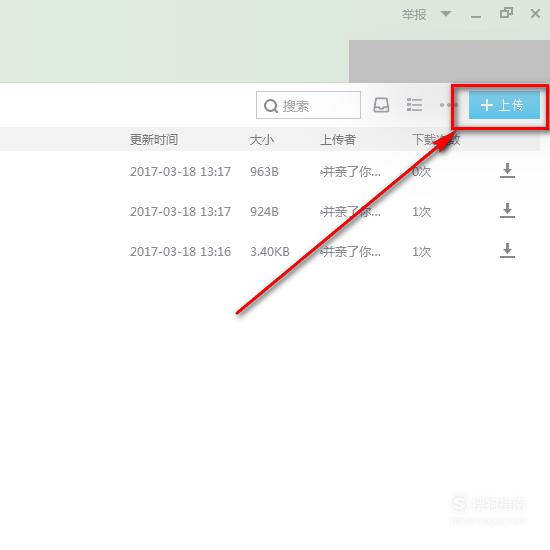Click uploader name in the 3.40KB row
Screen dimensions: 550x550
pos(350,251)
